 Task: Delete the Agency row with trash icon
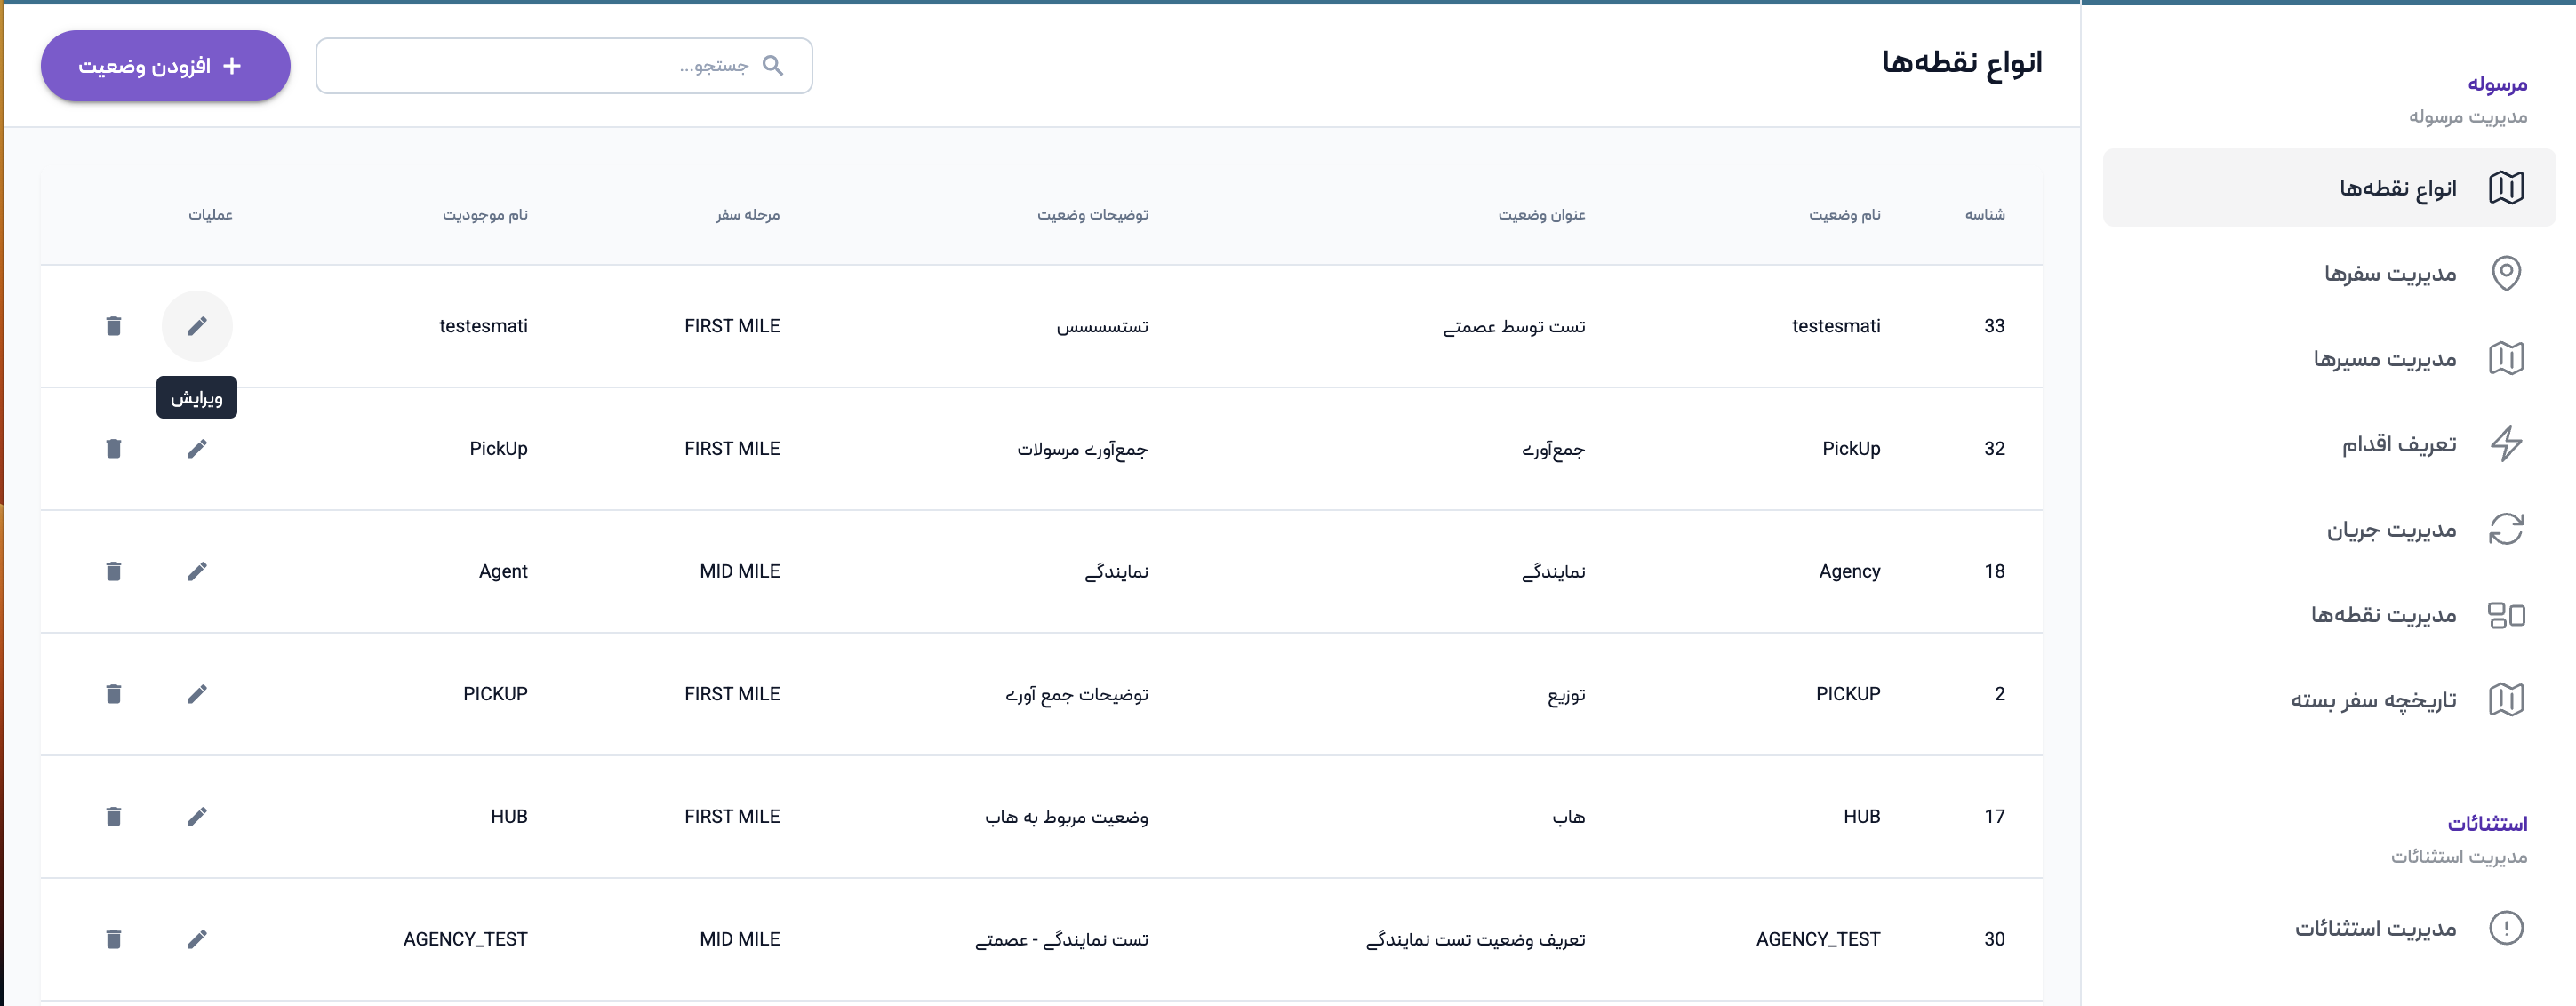[x=113, y=571]
